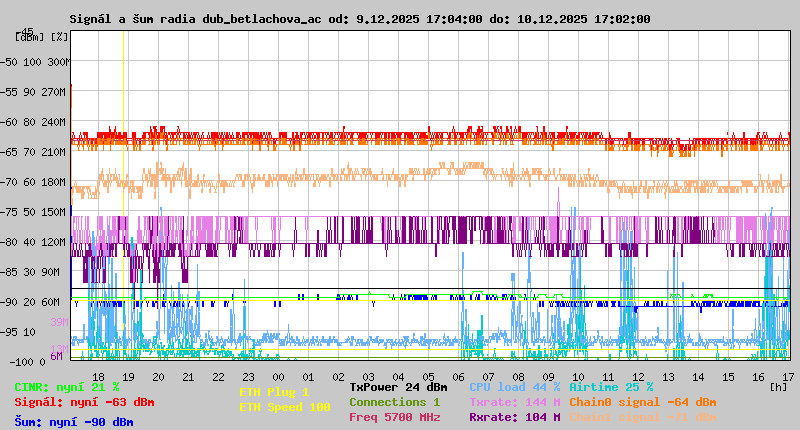Click hour label 11 on the time axis
The width and height of the screenshot is (800, 430).
click(609, 377)
